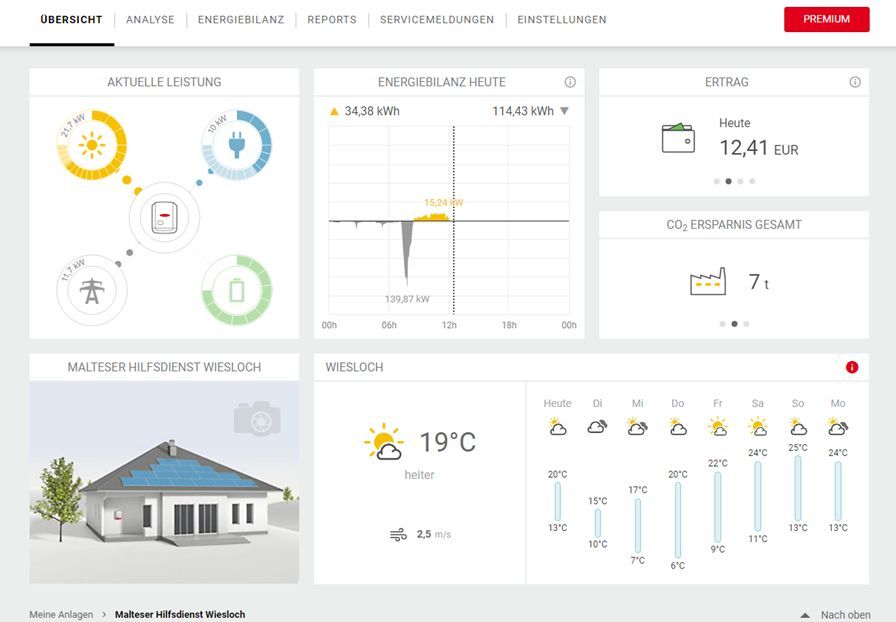896x622 pixels.
Task: Click the red weather info alert icon
Action: pyautogui.click(x=852, y=367)
